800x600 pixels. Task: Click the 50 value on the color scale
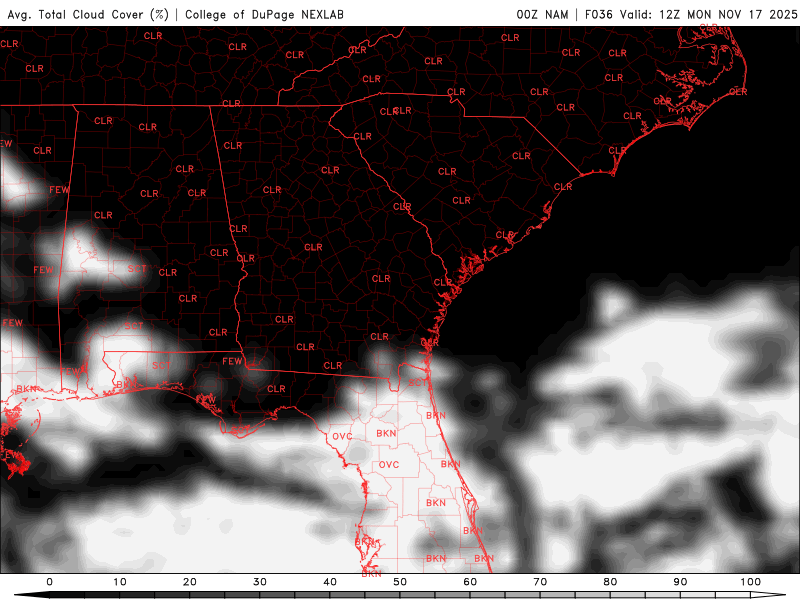pos(400,582)
